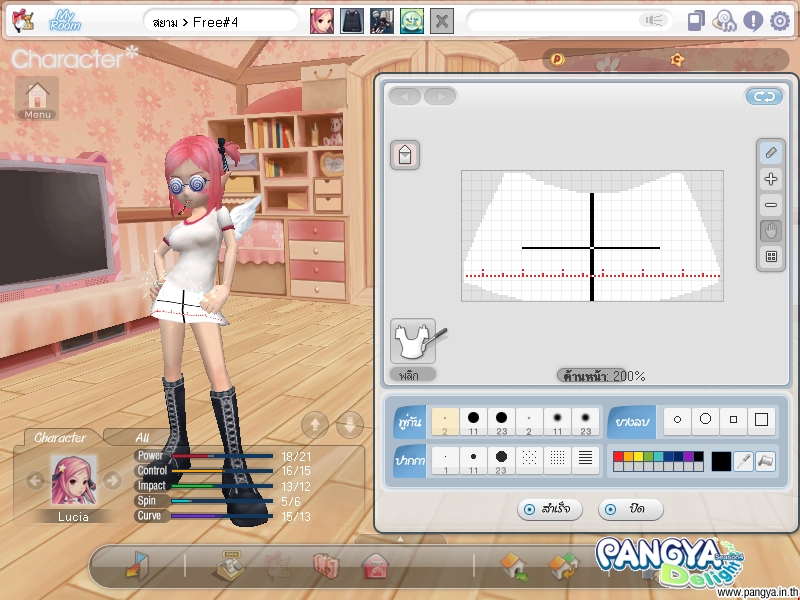Pick the yellow color swatch
Screen dimensions: 800x600
click(638, 456)
